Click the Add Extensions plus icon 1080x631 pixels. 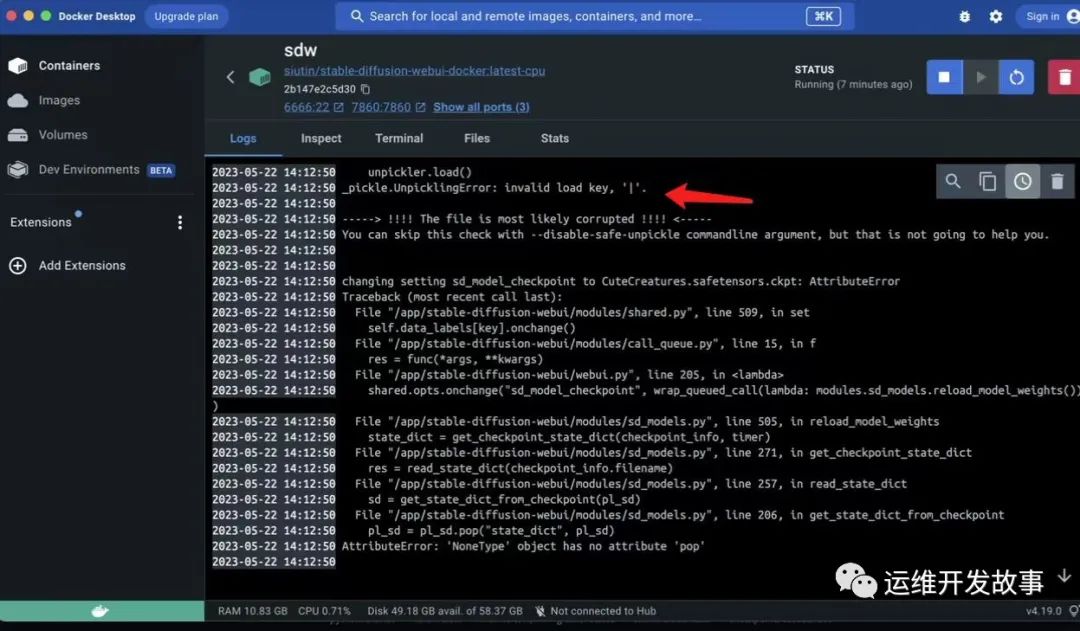coord(18,266)
